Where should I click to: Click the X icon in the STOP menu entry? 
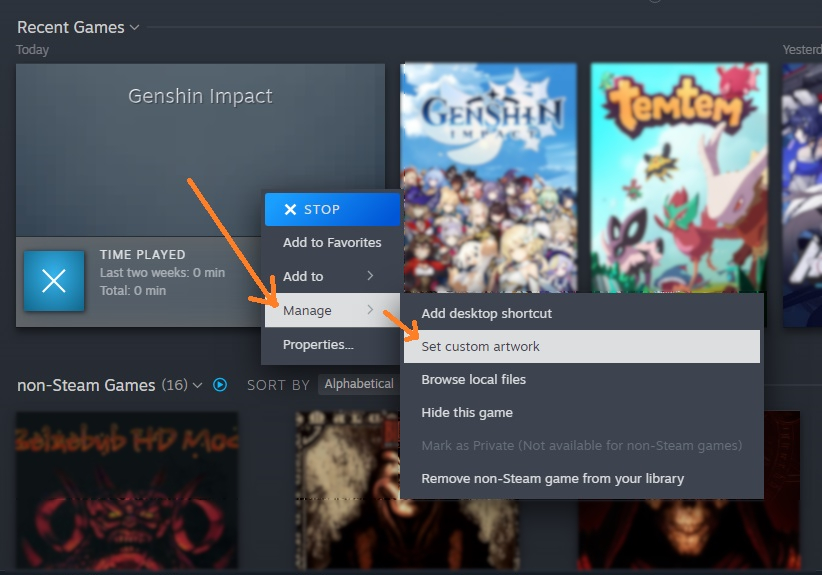(290, 210)
